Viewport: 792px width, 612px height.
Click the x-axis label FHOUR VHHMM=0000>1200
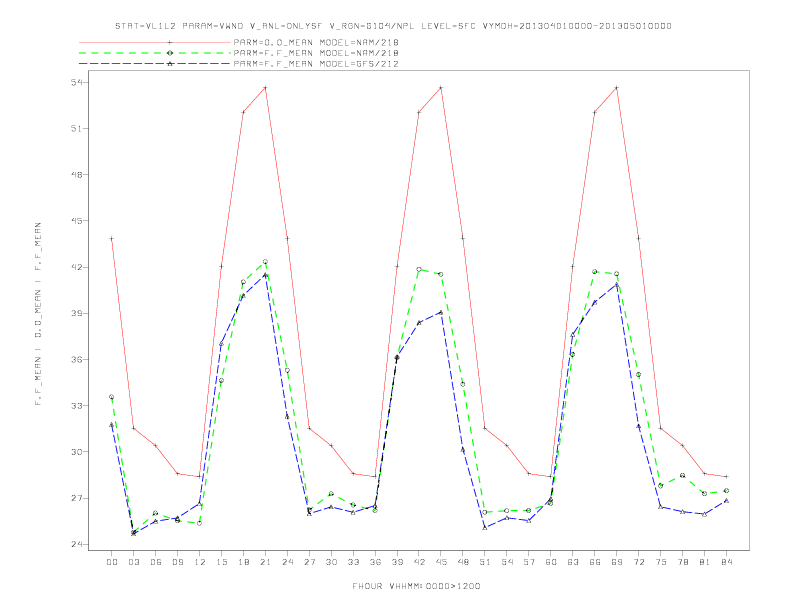(x=416, y=586)
